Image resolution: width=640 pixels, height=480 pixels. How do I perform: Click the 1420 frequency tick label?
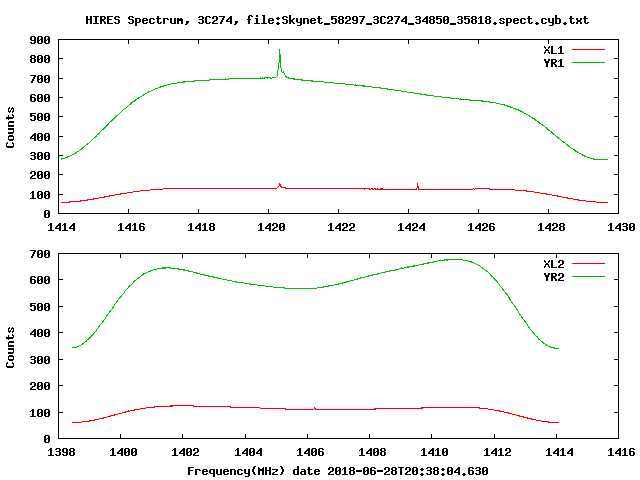coord(271,227)
